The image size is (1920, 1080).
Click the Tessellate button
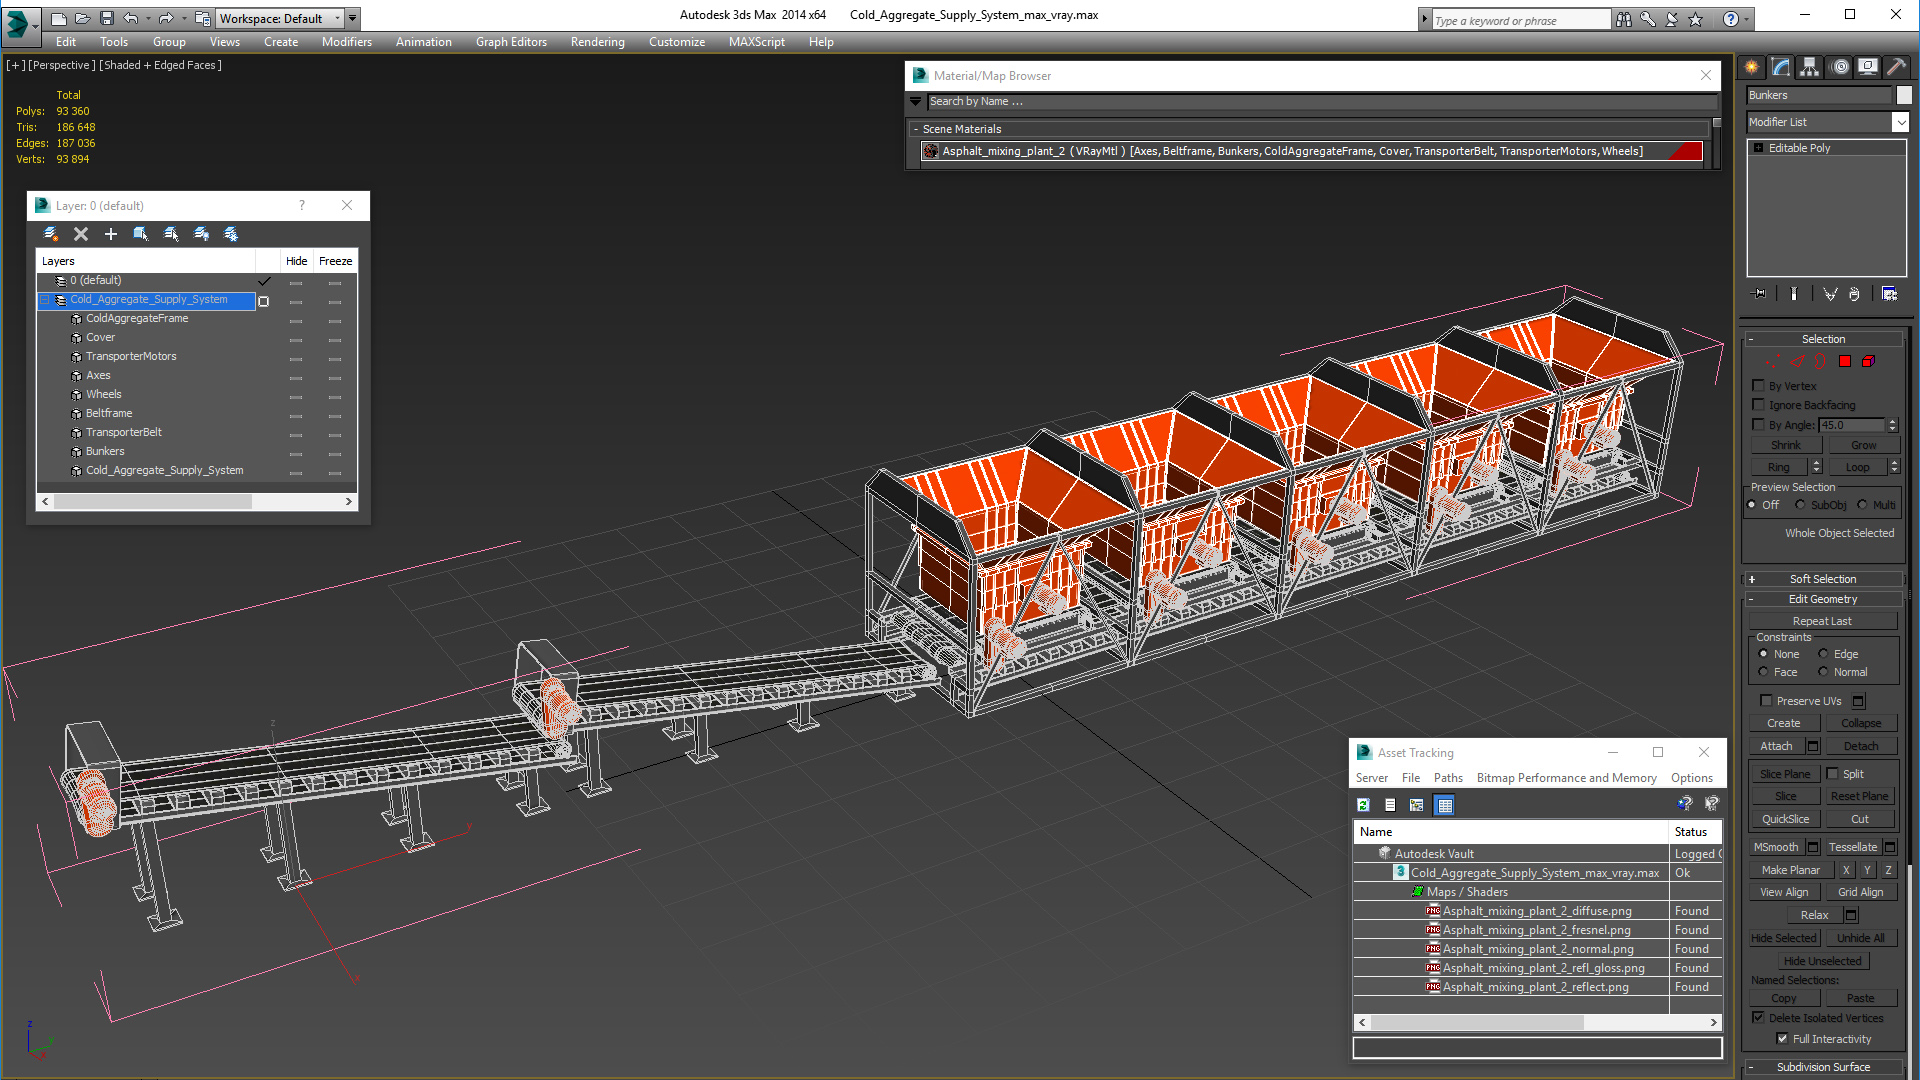pos(1852,847)
